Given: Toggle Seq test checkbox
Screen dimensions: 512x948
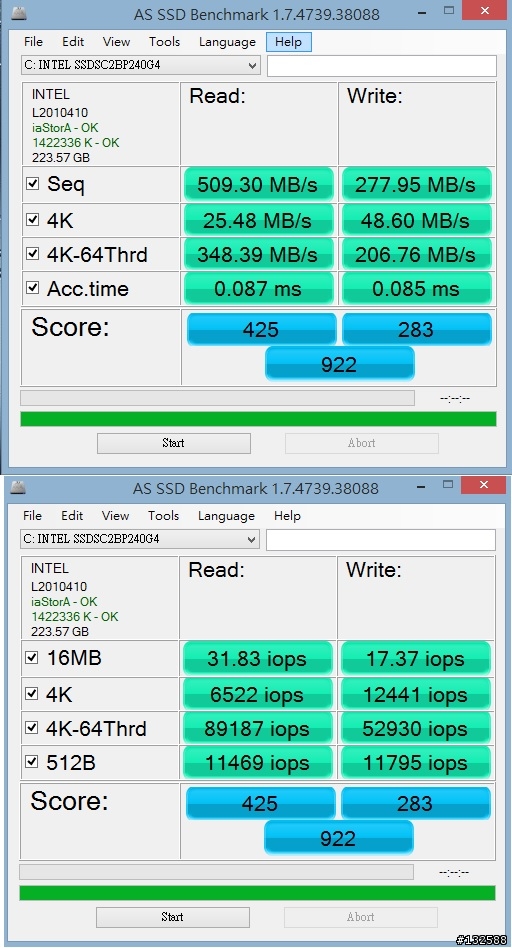Looking at the screenshot, I should coord(33,184).
